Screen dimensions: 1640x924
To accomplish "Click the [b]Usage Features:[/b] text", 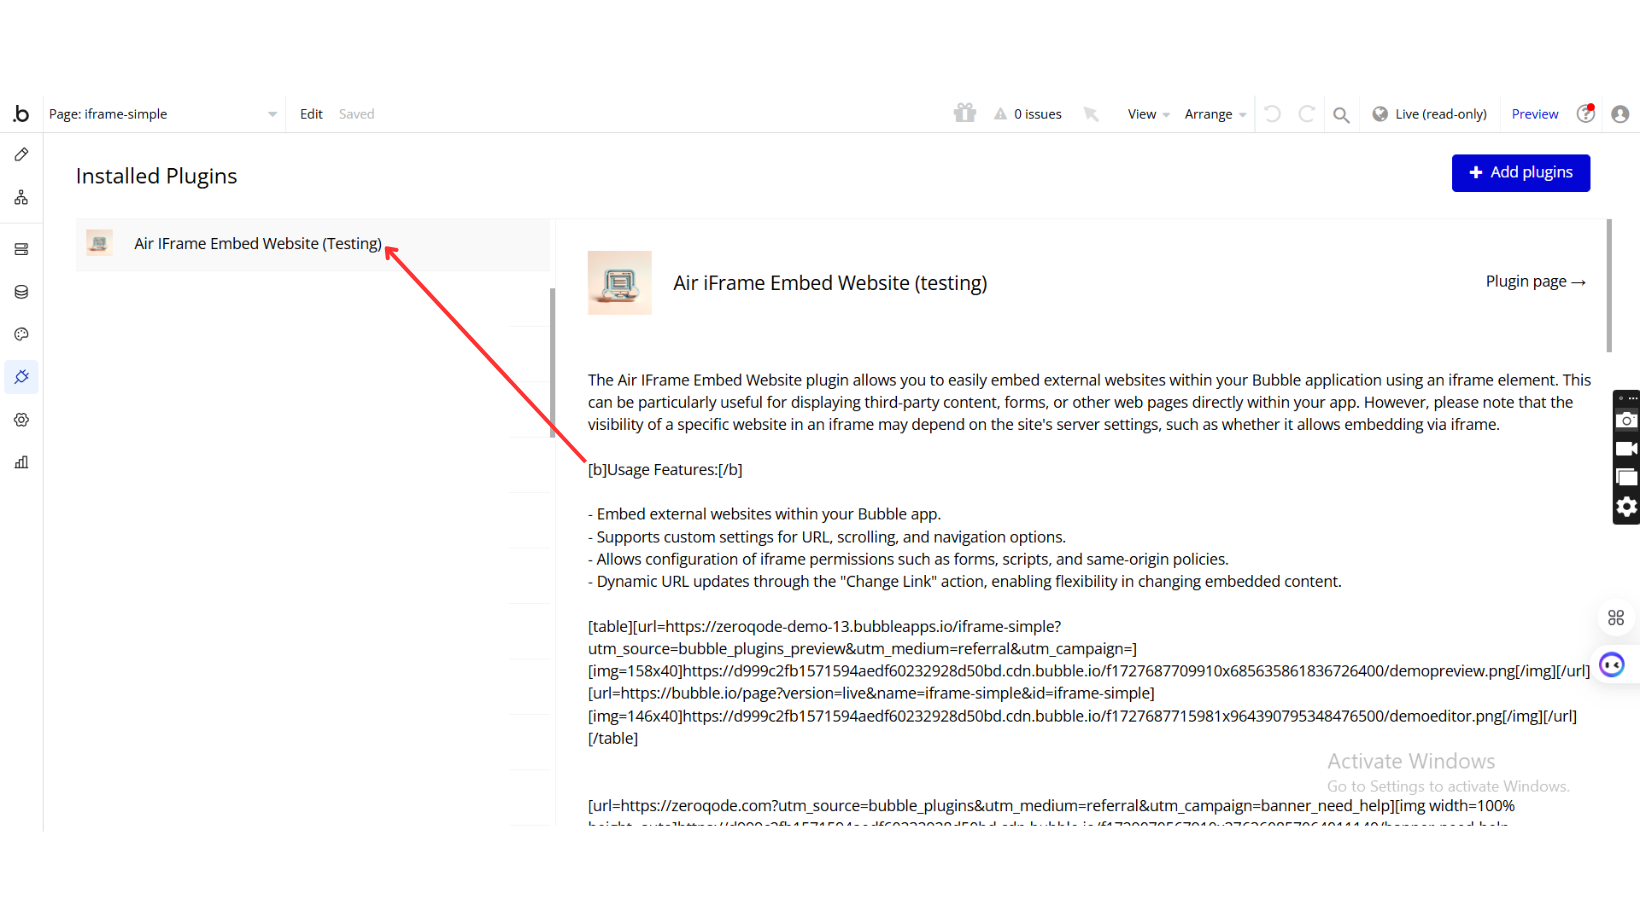I will (x=665, y=470).
